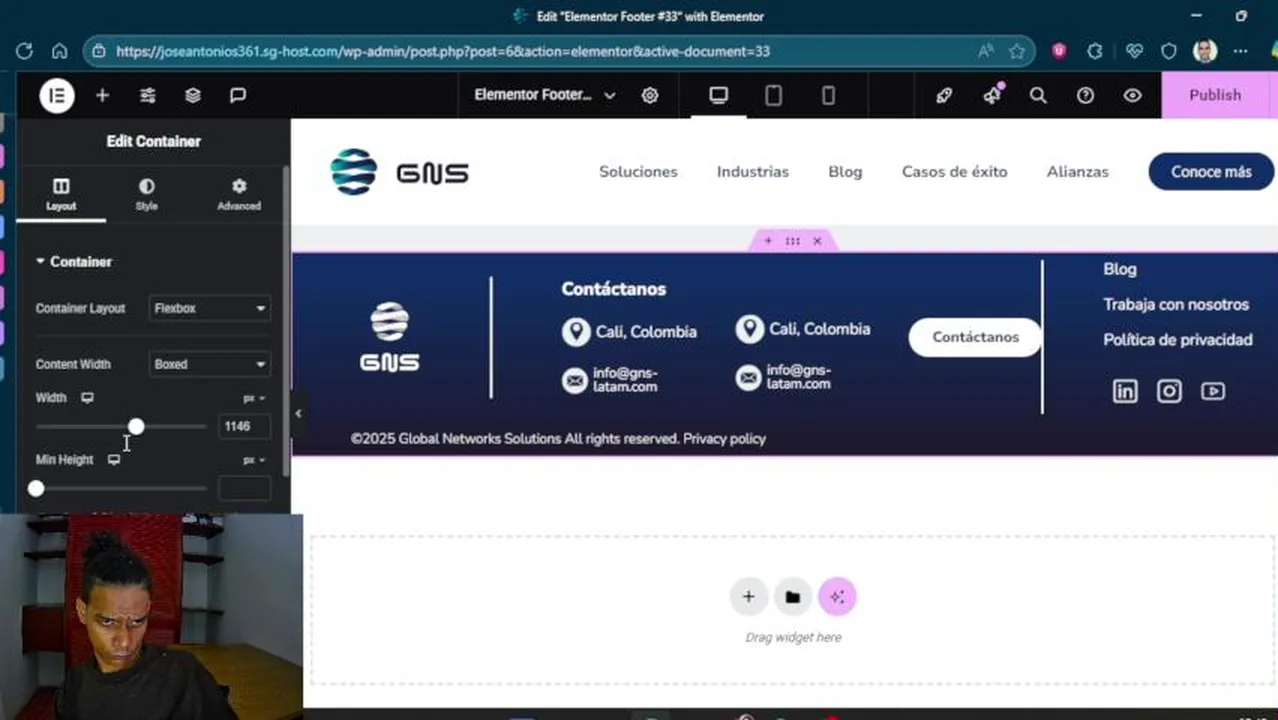Viewport: 1278px width, 720px height.
Task: Open the Container Layout dropdown
Action: pyautogui.click(x=209, y=308)
